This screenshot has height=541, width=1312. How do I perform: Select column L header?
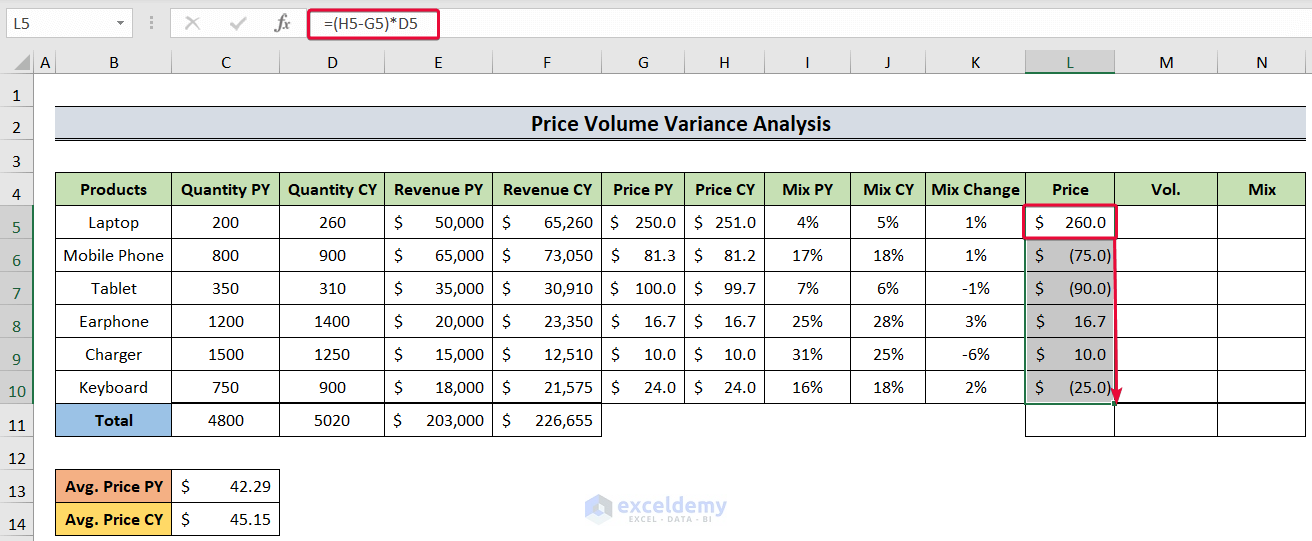coord(1069,62)
